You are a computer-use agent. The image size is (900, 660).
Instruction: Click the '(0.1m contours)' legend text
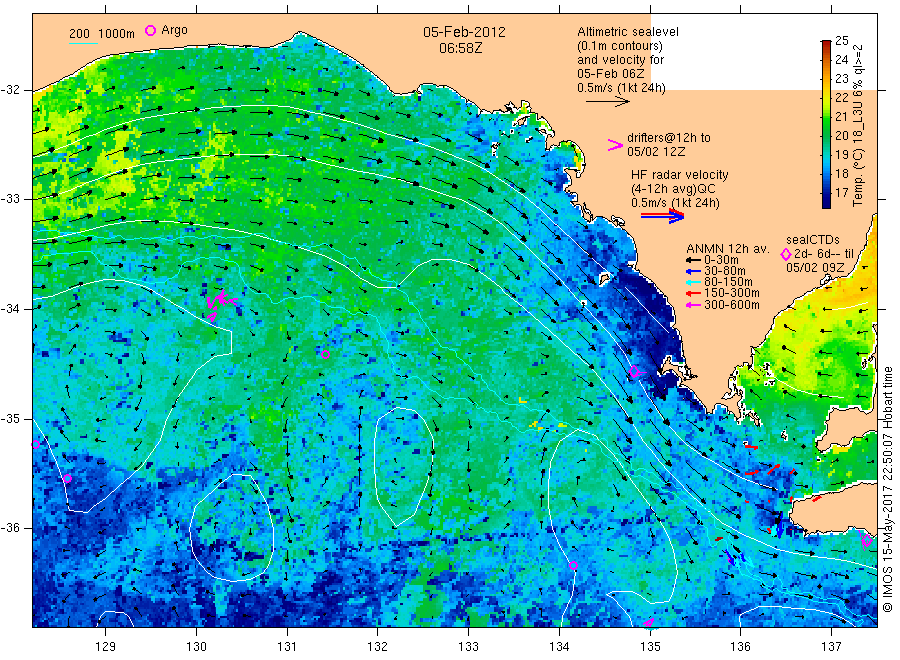click(x=620, y=46)
